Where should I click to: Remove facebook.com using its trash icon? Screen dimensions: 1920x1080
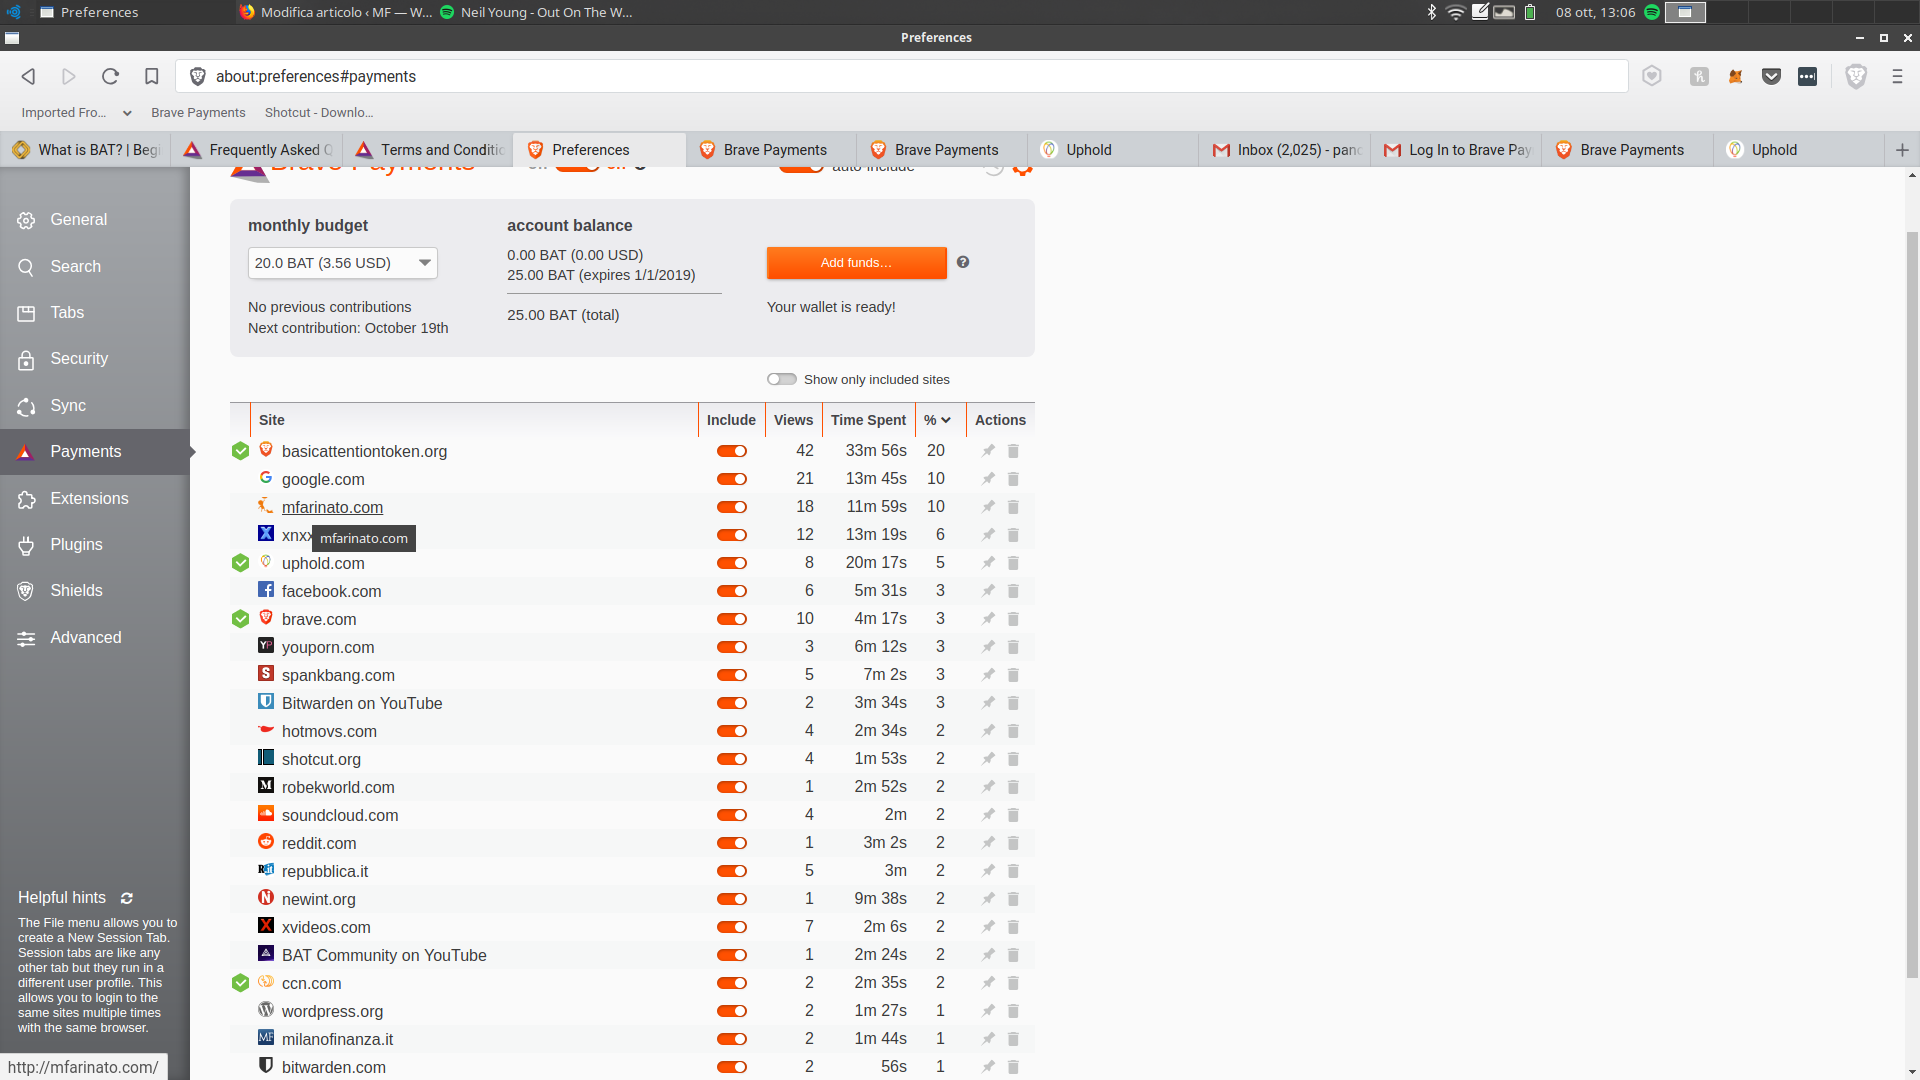(x=1013, y=591)
